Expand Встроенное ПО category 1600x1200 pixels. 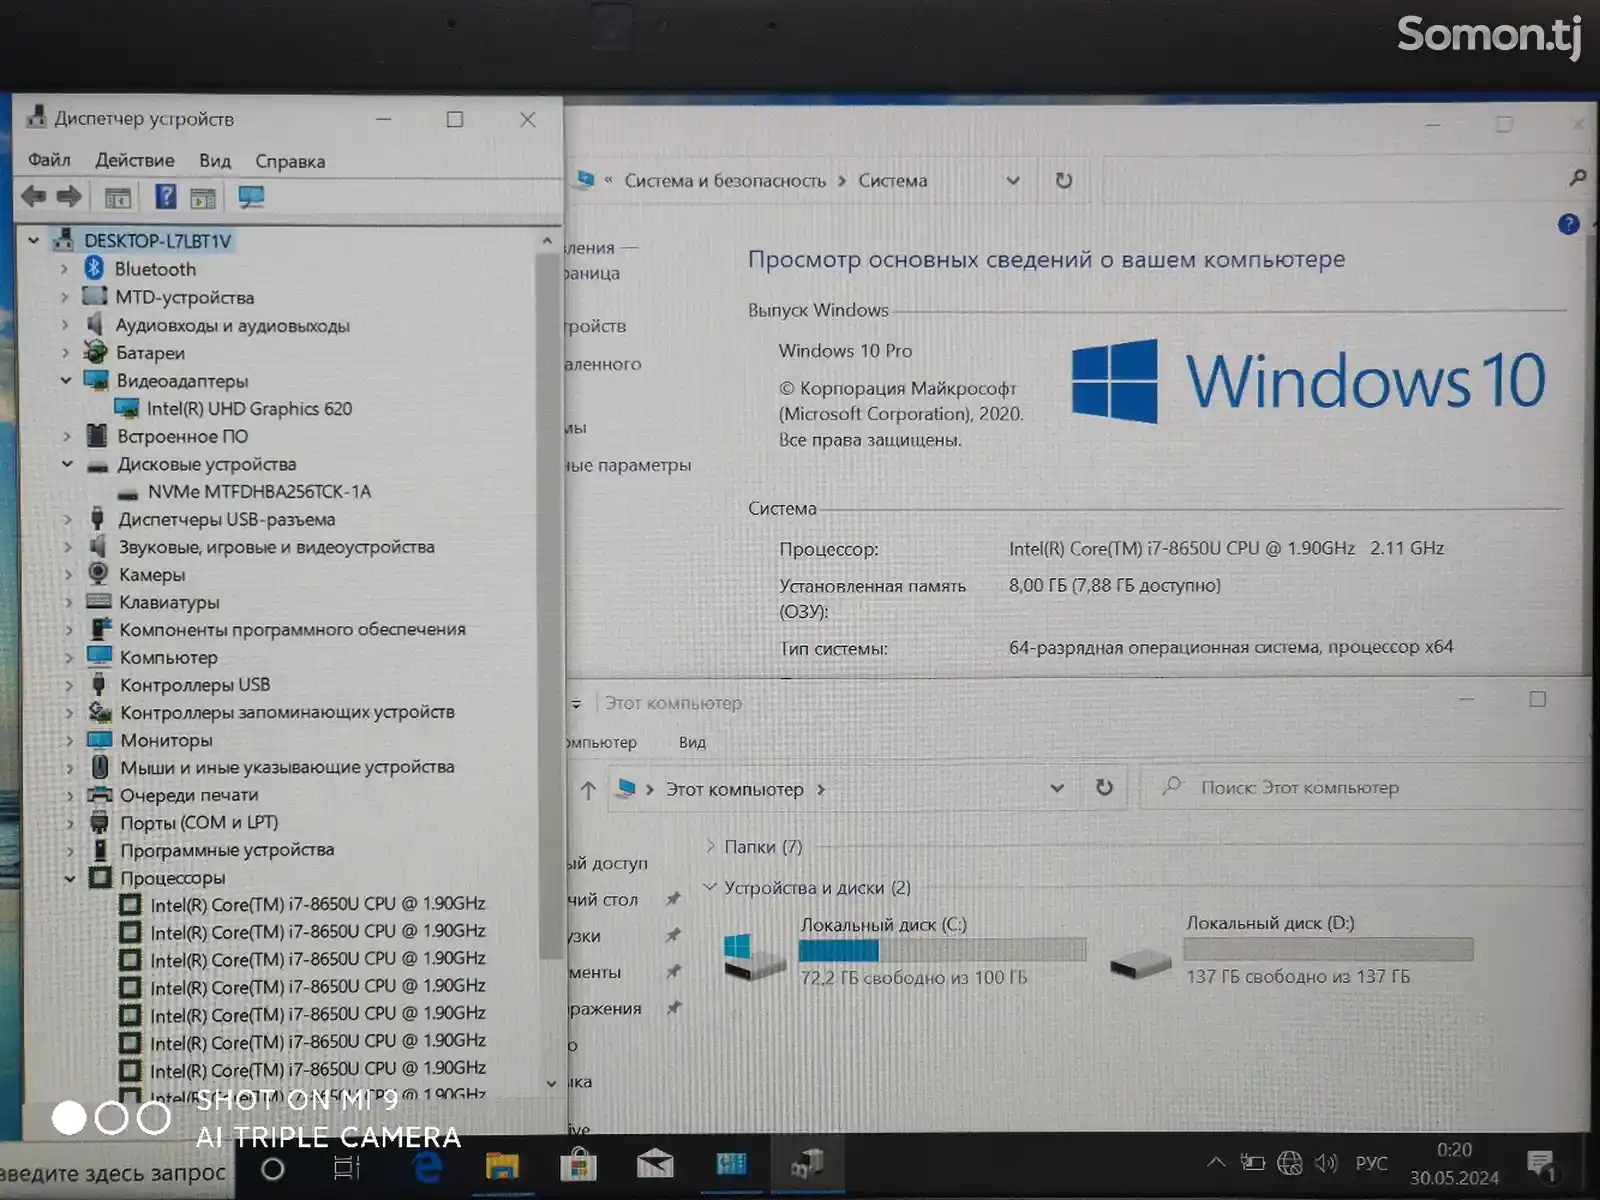[66, 436]
